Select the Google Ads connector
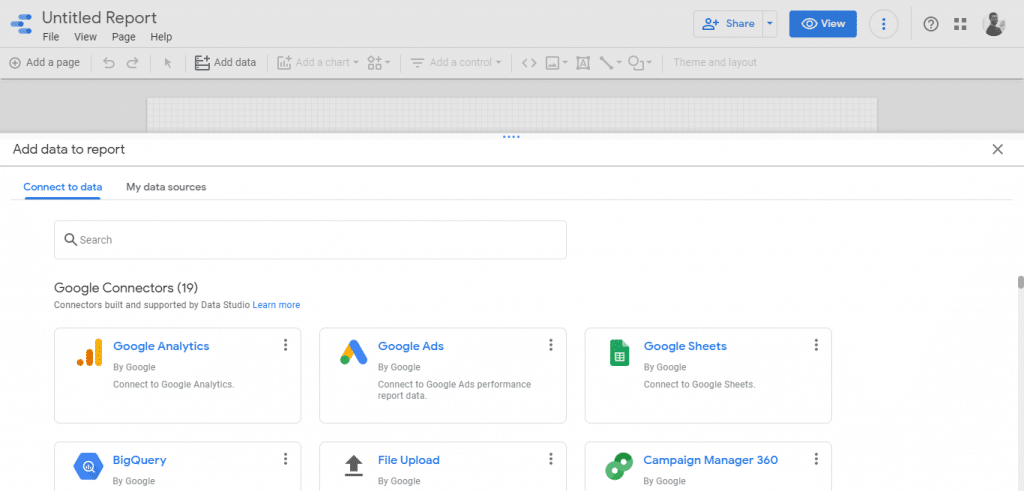1024x491 pixels. point(443,375)
